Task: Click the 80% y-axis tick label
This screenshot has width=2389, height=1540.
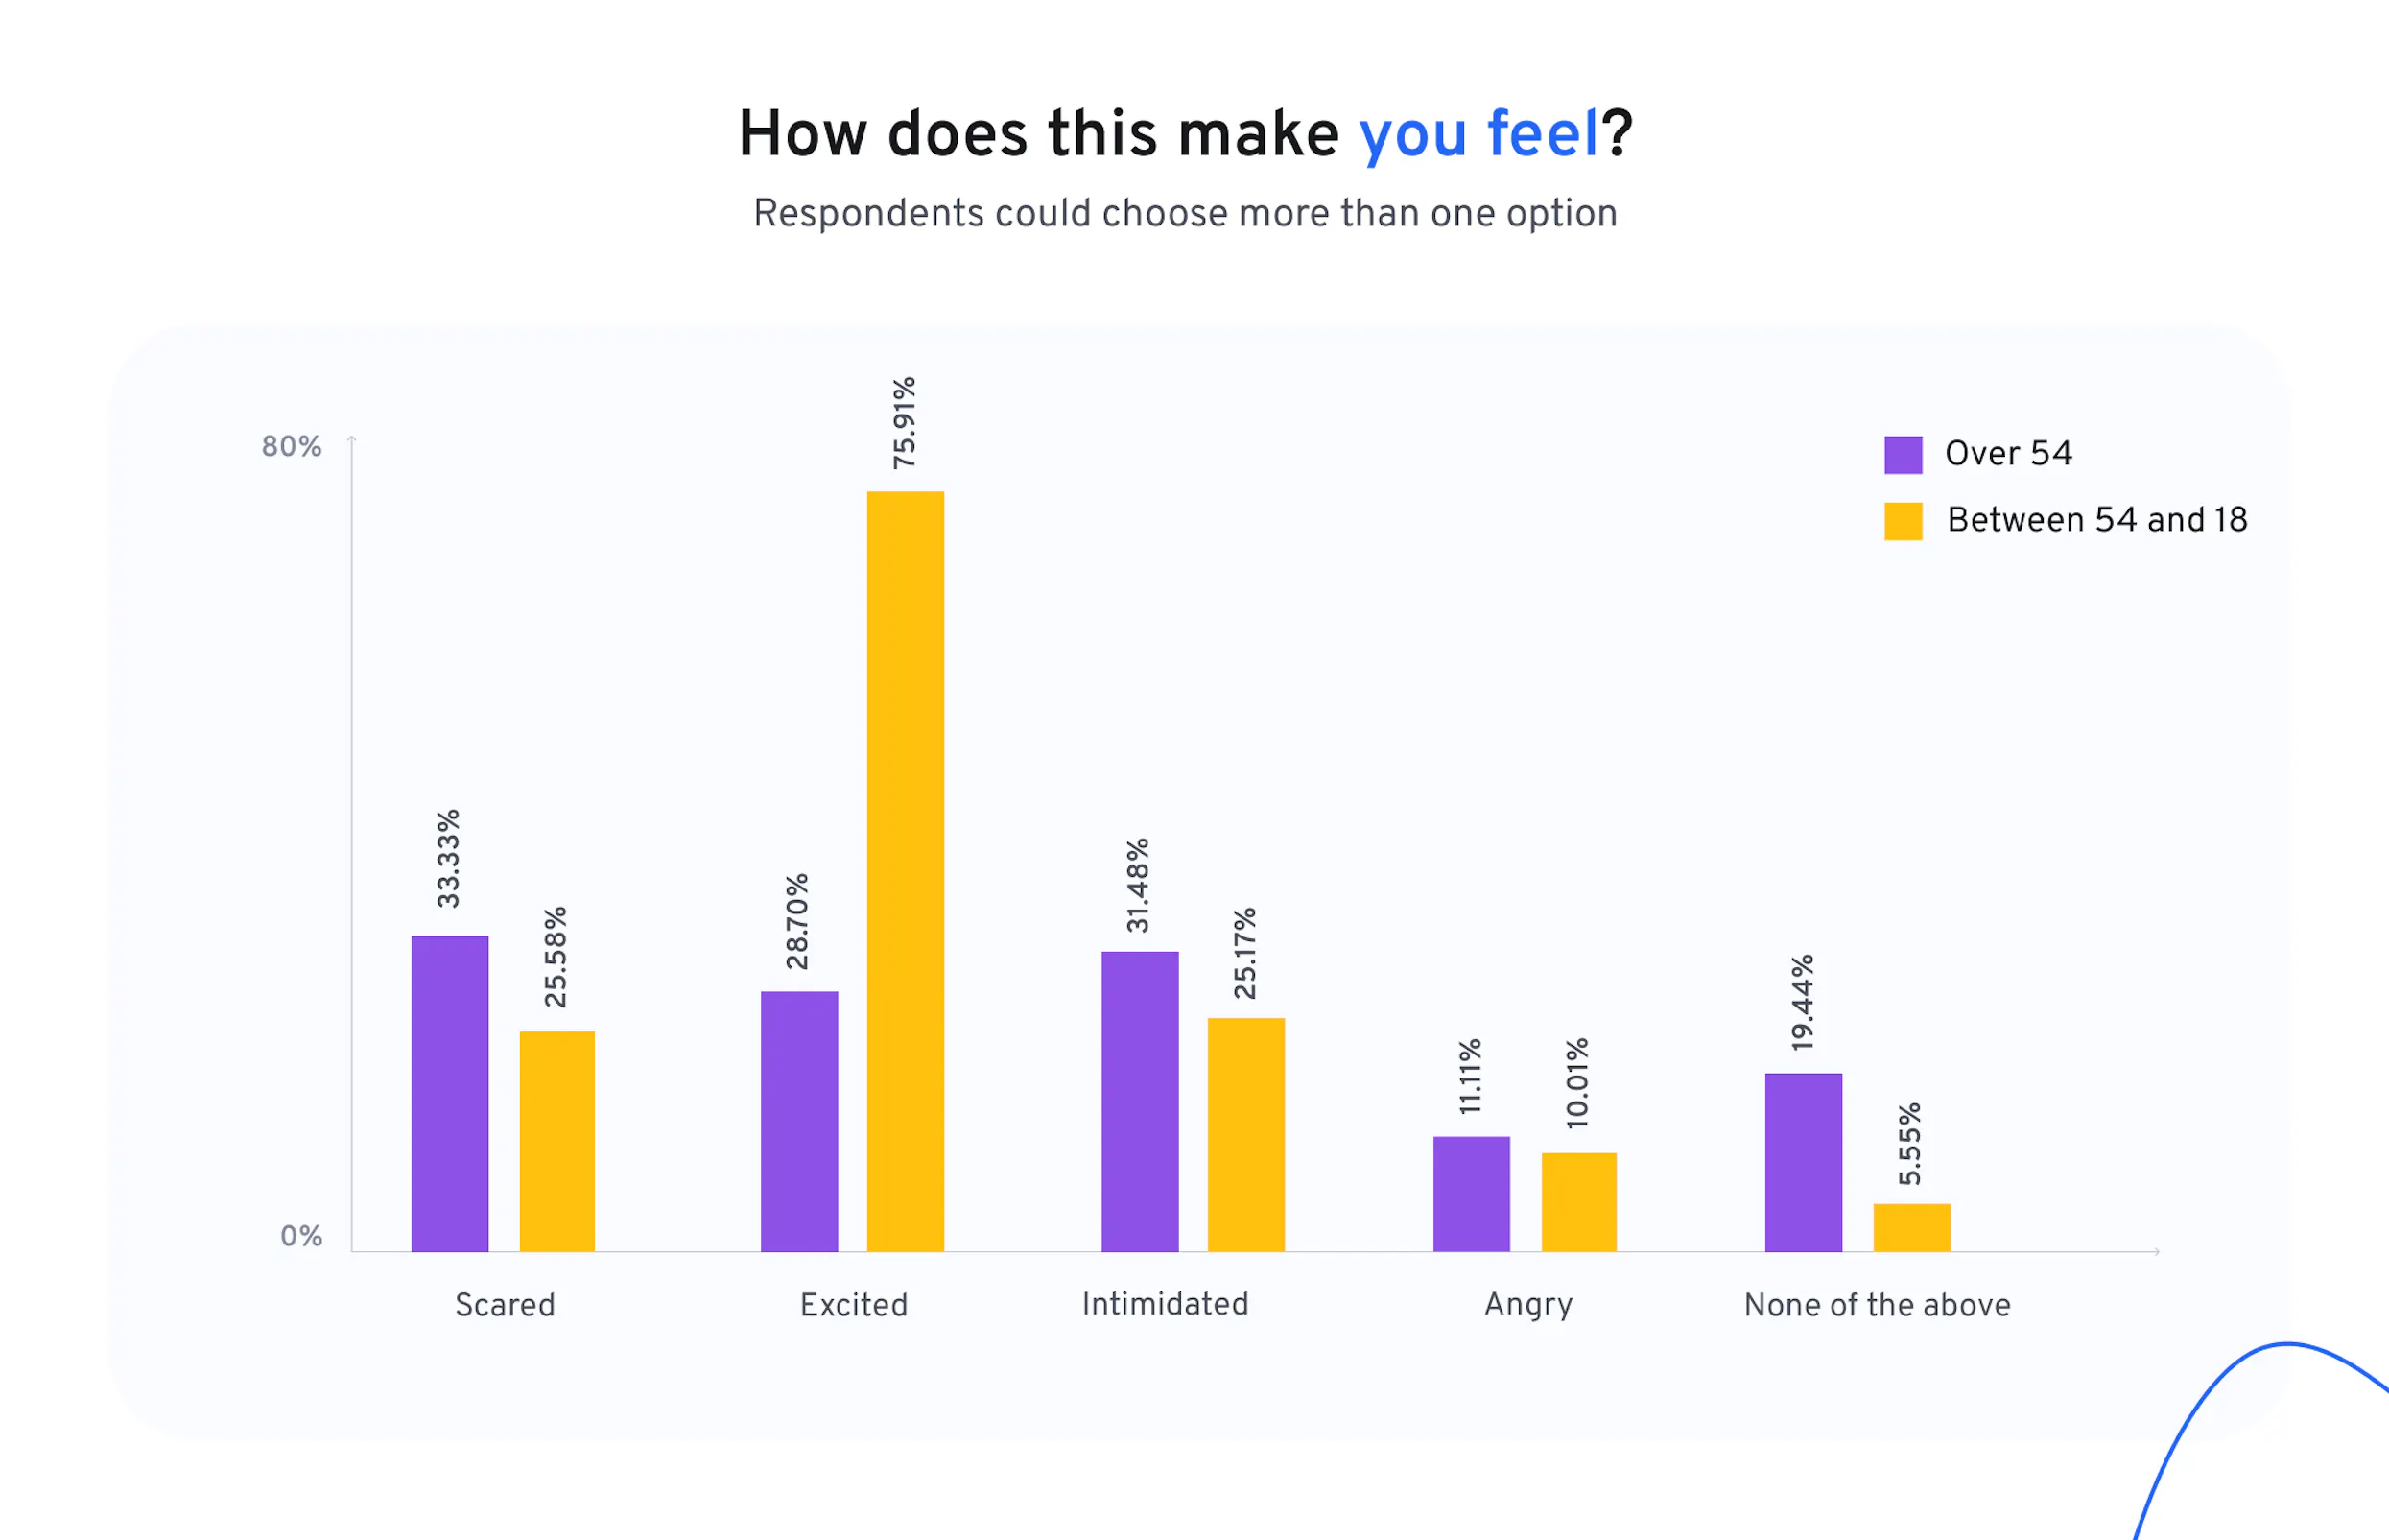Action: (291, 447)
